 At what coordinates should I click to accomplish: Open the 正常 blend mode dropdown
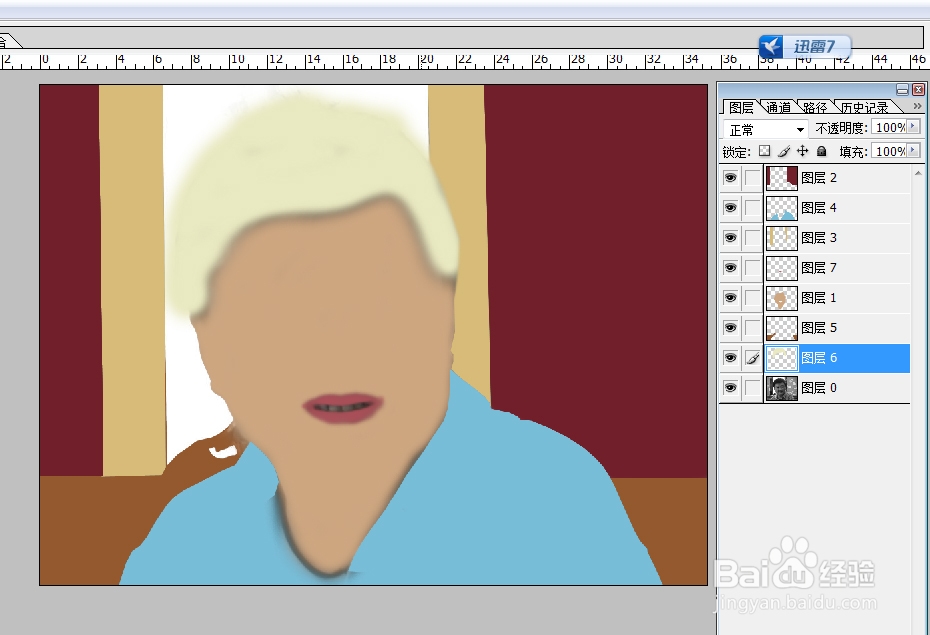[x=765, y=129]
